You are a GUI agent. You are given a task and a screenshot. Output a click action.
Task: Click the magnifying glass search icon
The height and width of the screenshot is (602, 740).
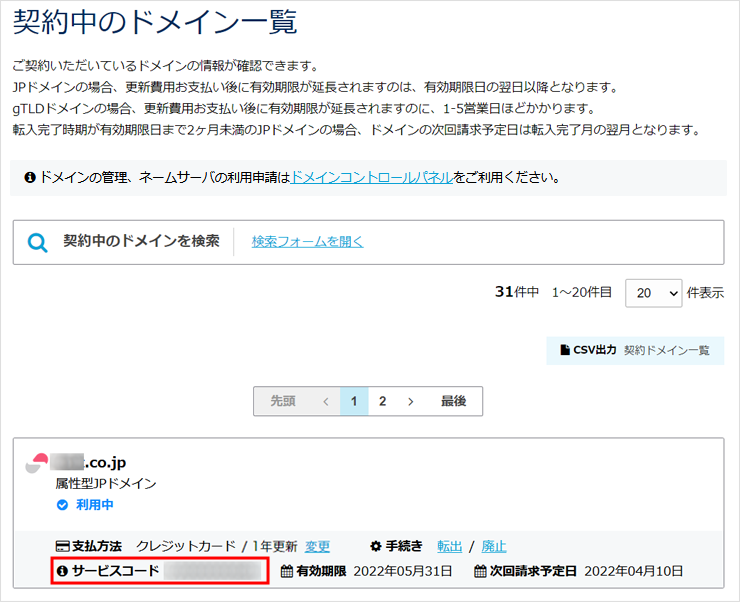click(x=37, y=242)
